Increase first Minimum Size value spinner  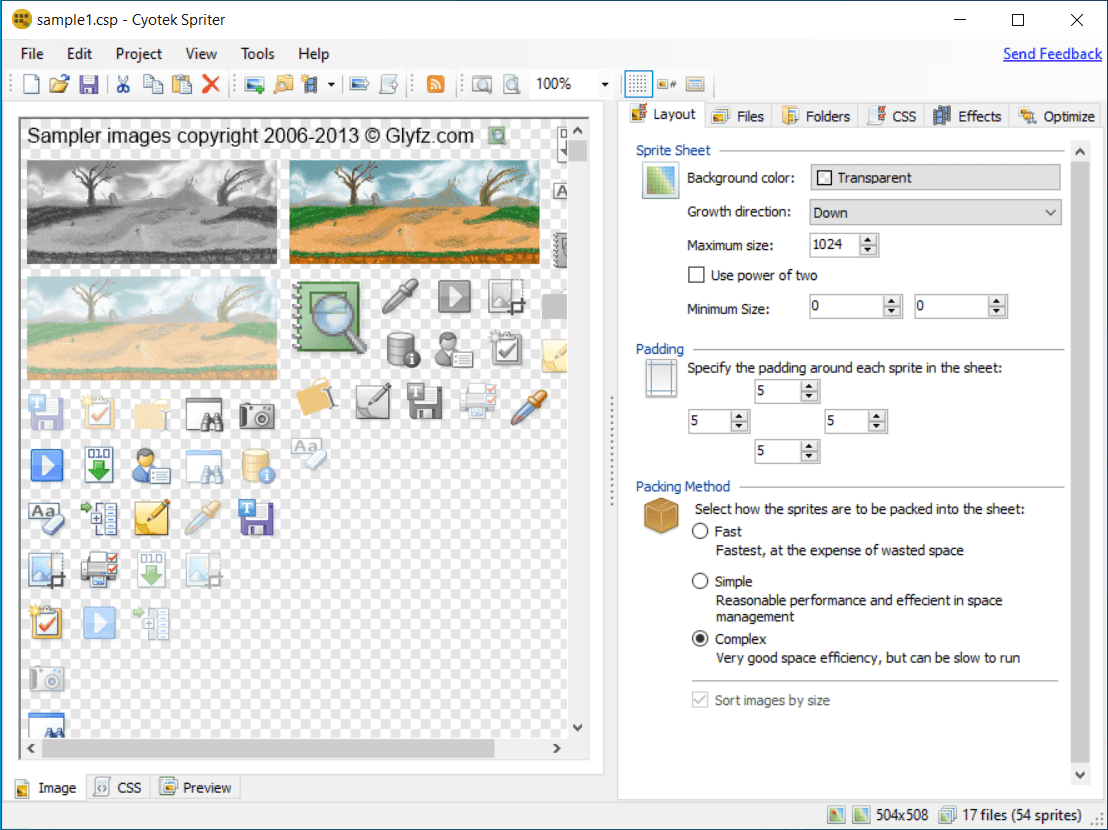coord(892,301)
